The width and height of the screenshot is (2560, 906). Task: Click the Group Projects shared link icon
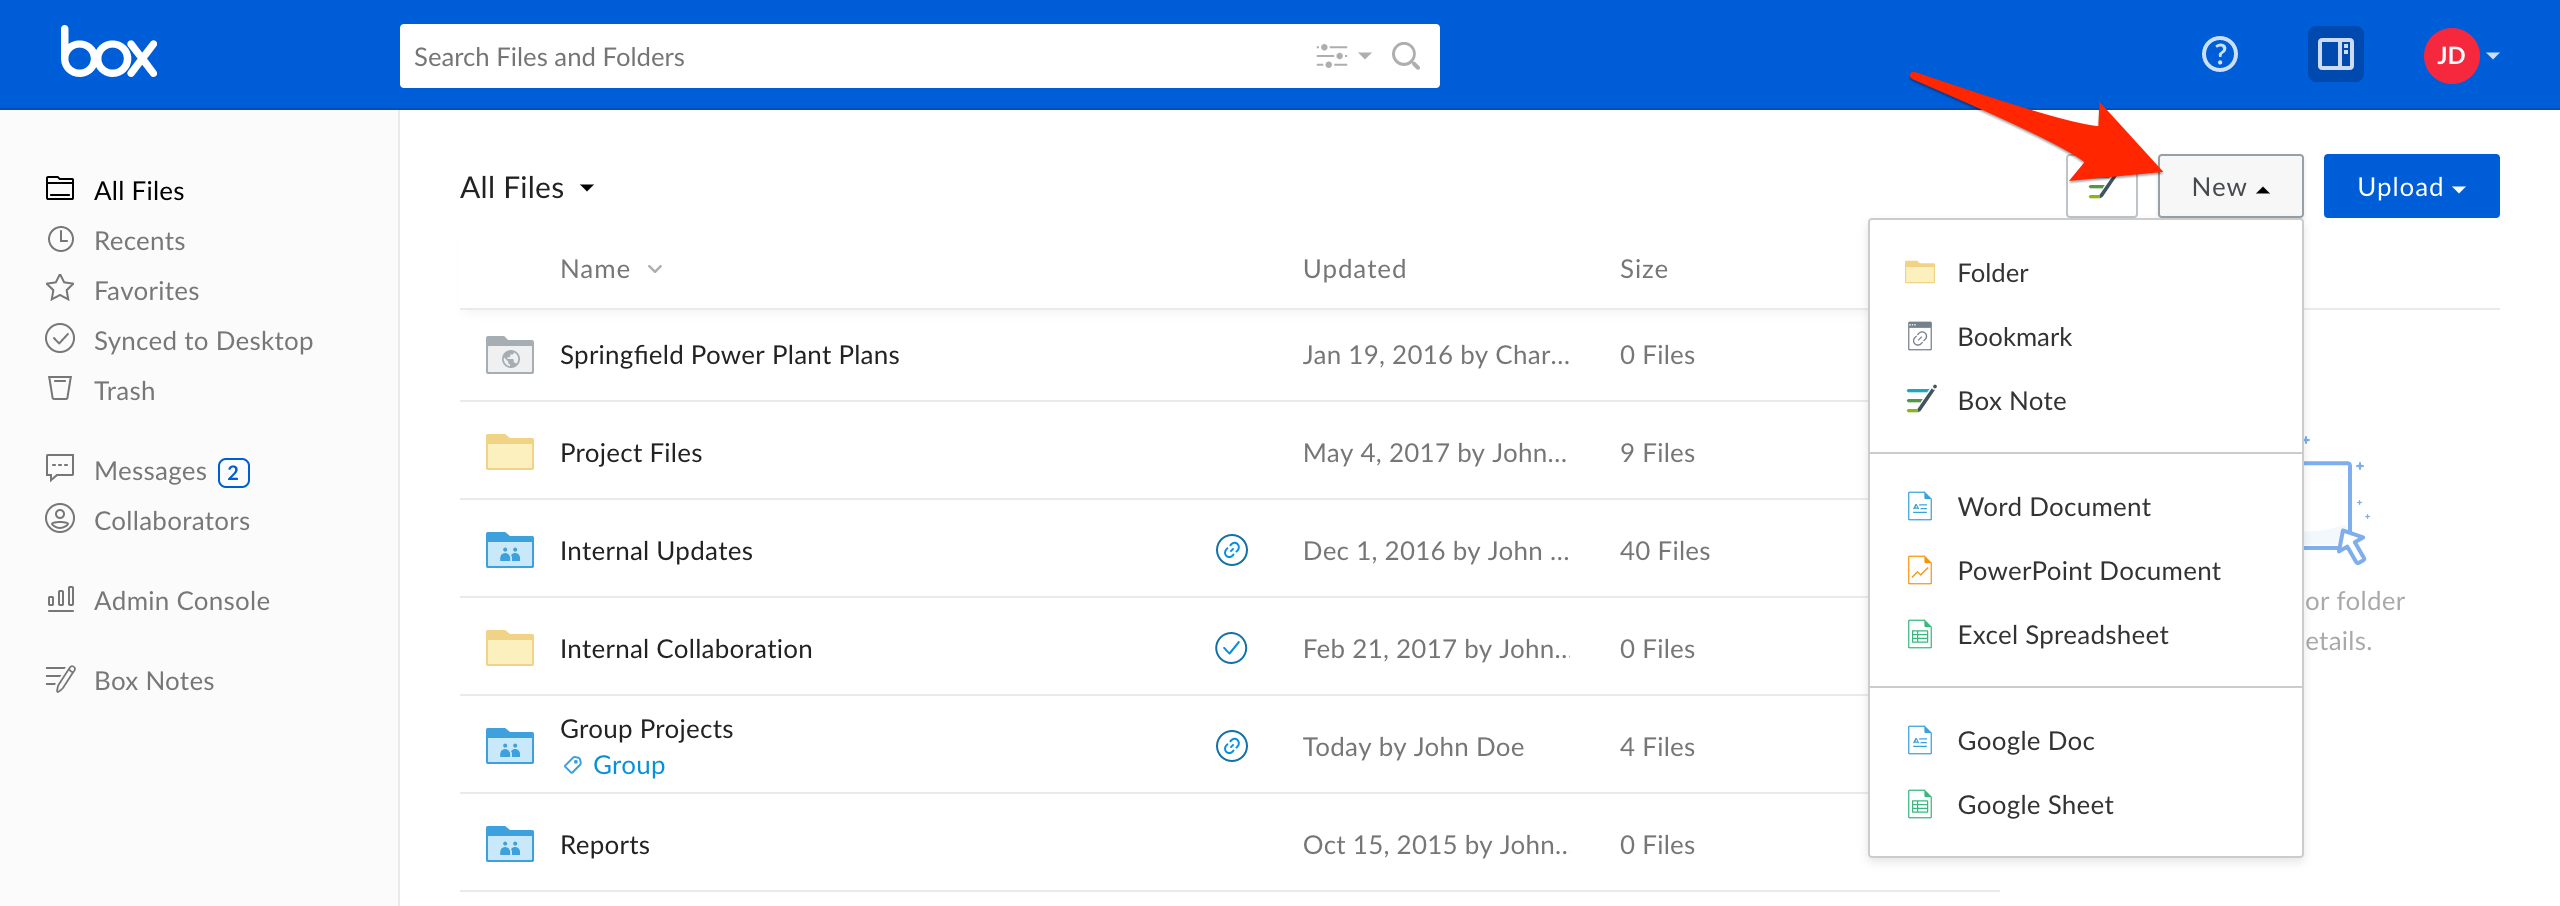pyautogui.click(x=1231, y=746)
